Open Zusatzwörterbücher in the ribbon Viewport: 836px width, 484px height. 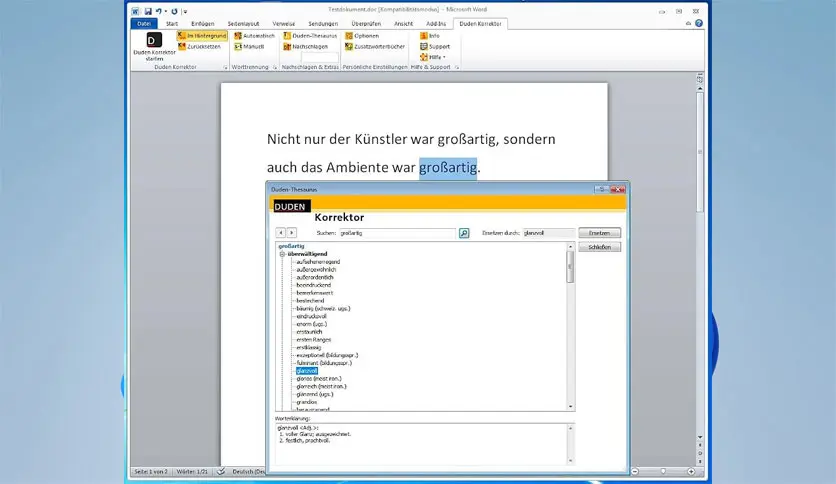coord(375,46)
